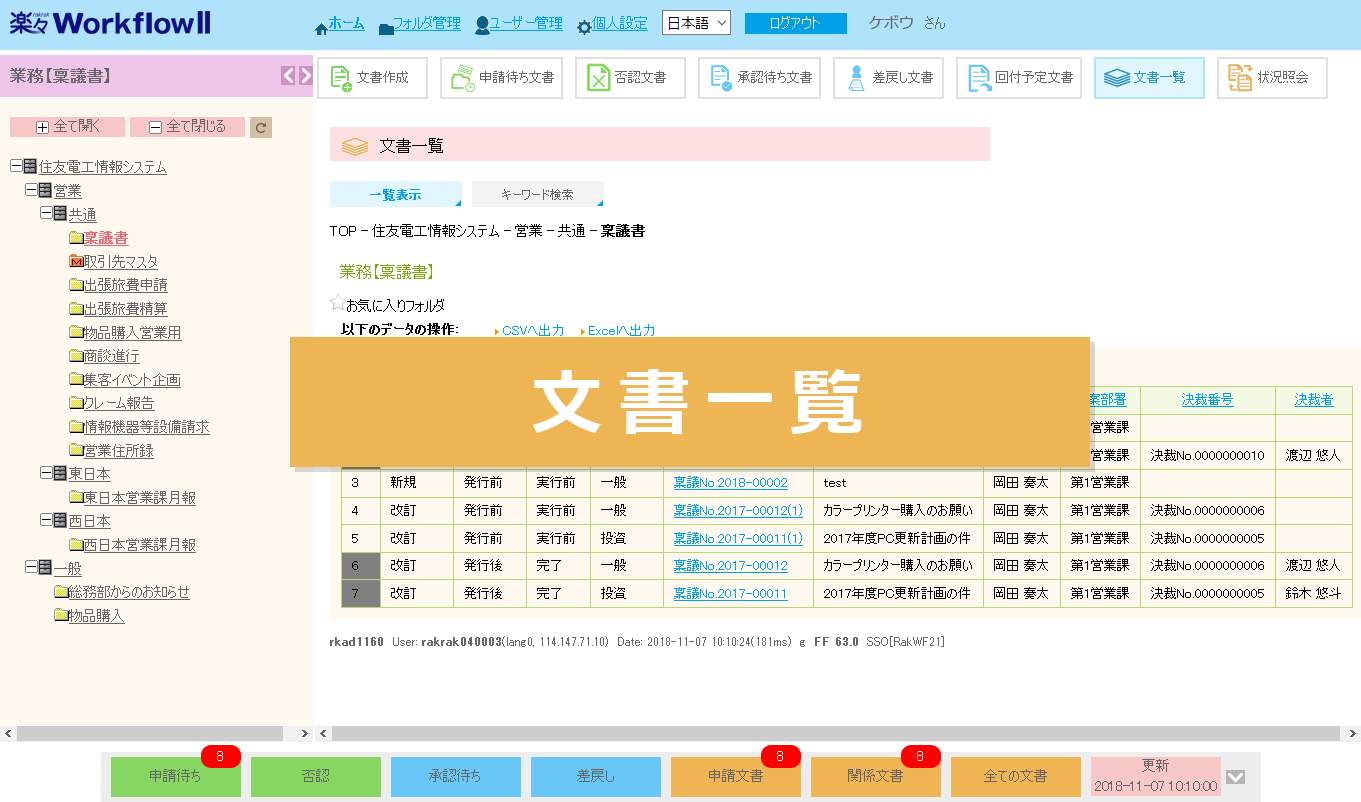1361x802 pixels.
Task: Click the bottom 関係文書 button
Action: (x=876, y=777)
